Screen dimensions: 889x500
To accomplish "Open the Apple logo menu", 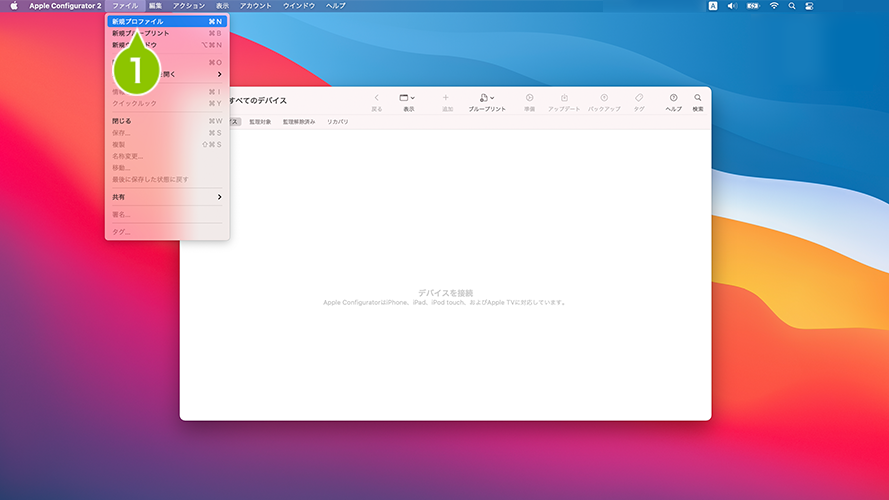I will 14,6.
